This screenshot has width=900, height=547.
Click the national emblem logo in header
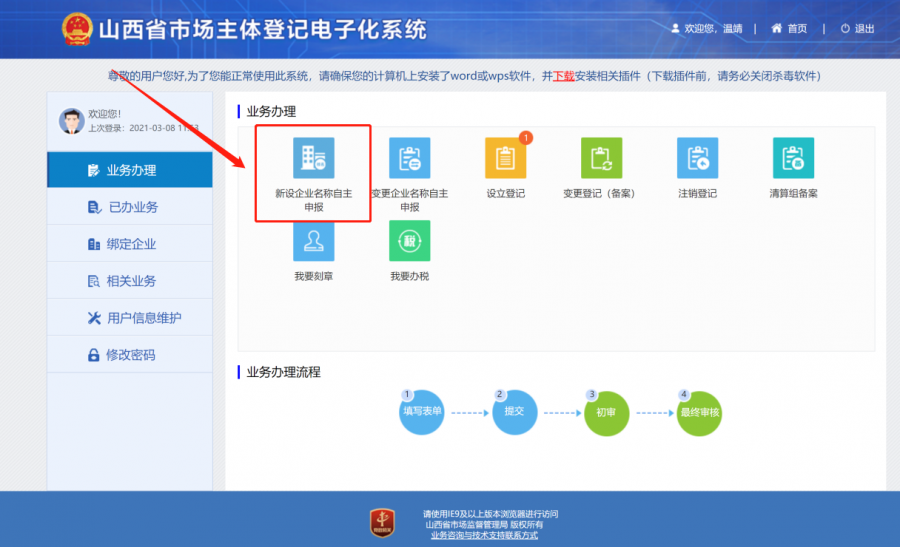pyautogui.click(x=77, y=29)
